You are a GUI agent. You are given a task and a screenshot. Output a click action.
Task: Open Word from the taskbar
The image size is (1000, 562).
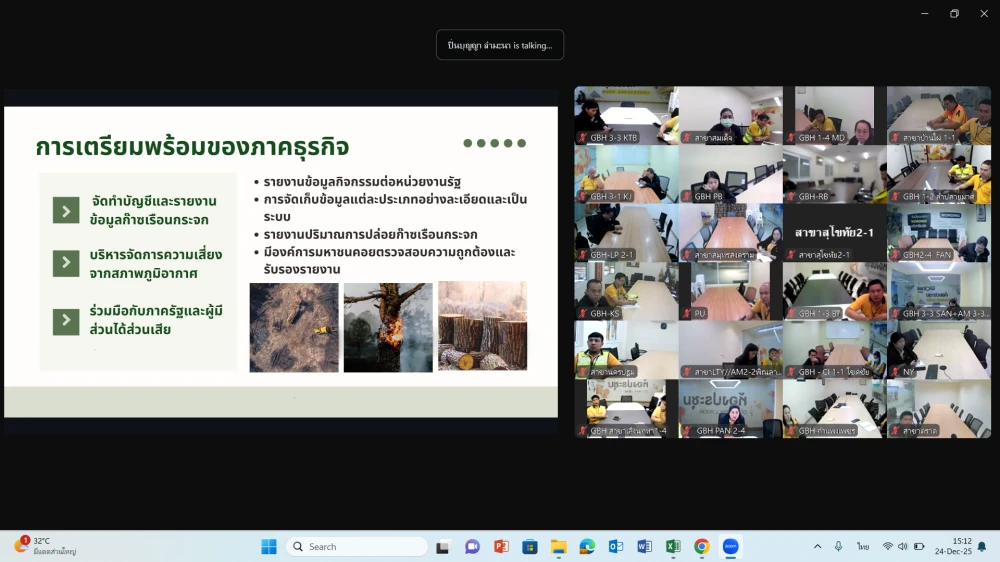(645, 547)
